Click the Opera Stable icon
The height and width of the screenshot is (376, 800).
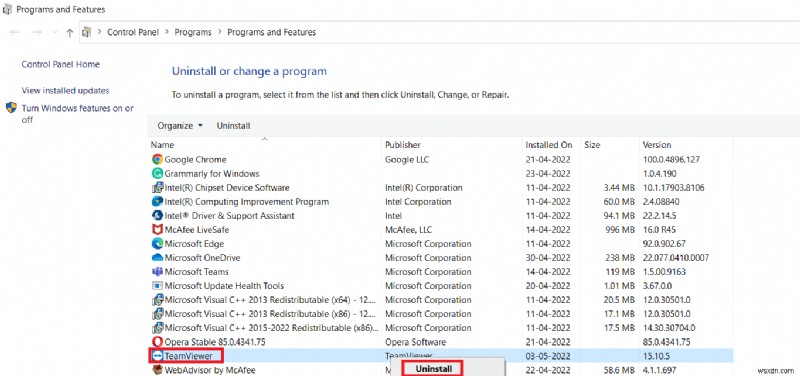click(x=157, y=342)
